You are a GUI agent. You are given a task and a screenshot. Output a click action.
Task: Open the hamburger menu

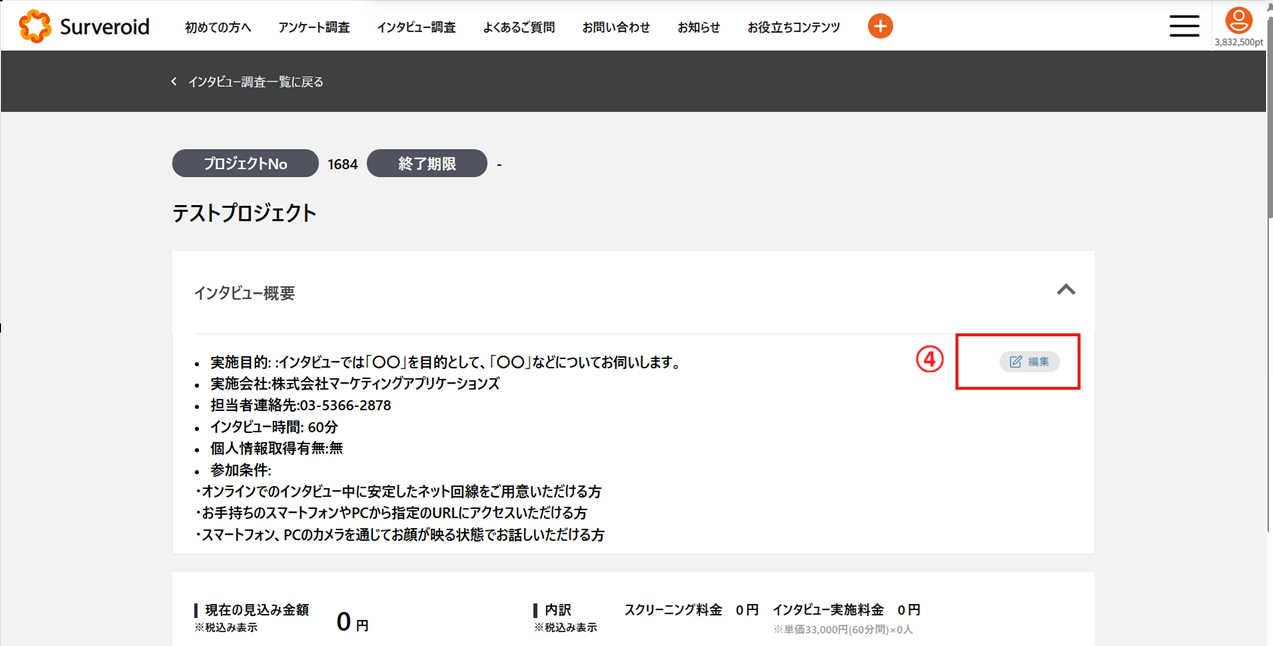coord(1184,26)
